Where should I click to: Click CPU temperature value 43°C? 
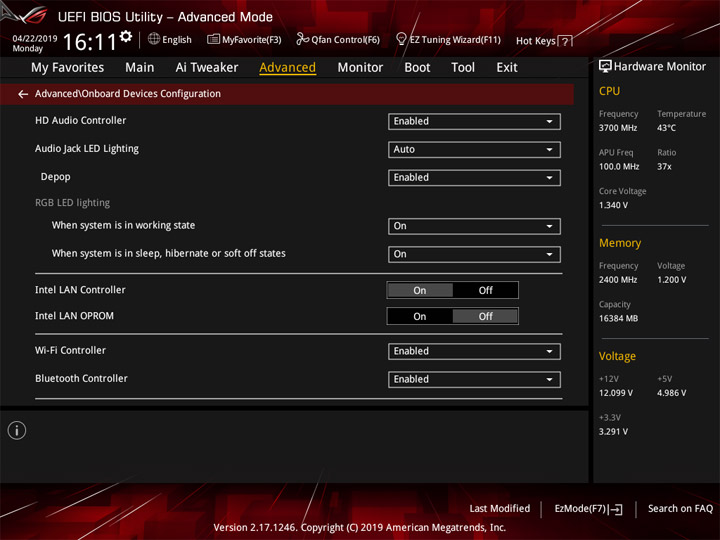click(x=666, y=128)
